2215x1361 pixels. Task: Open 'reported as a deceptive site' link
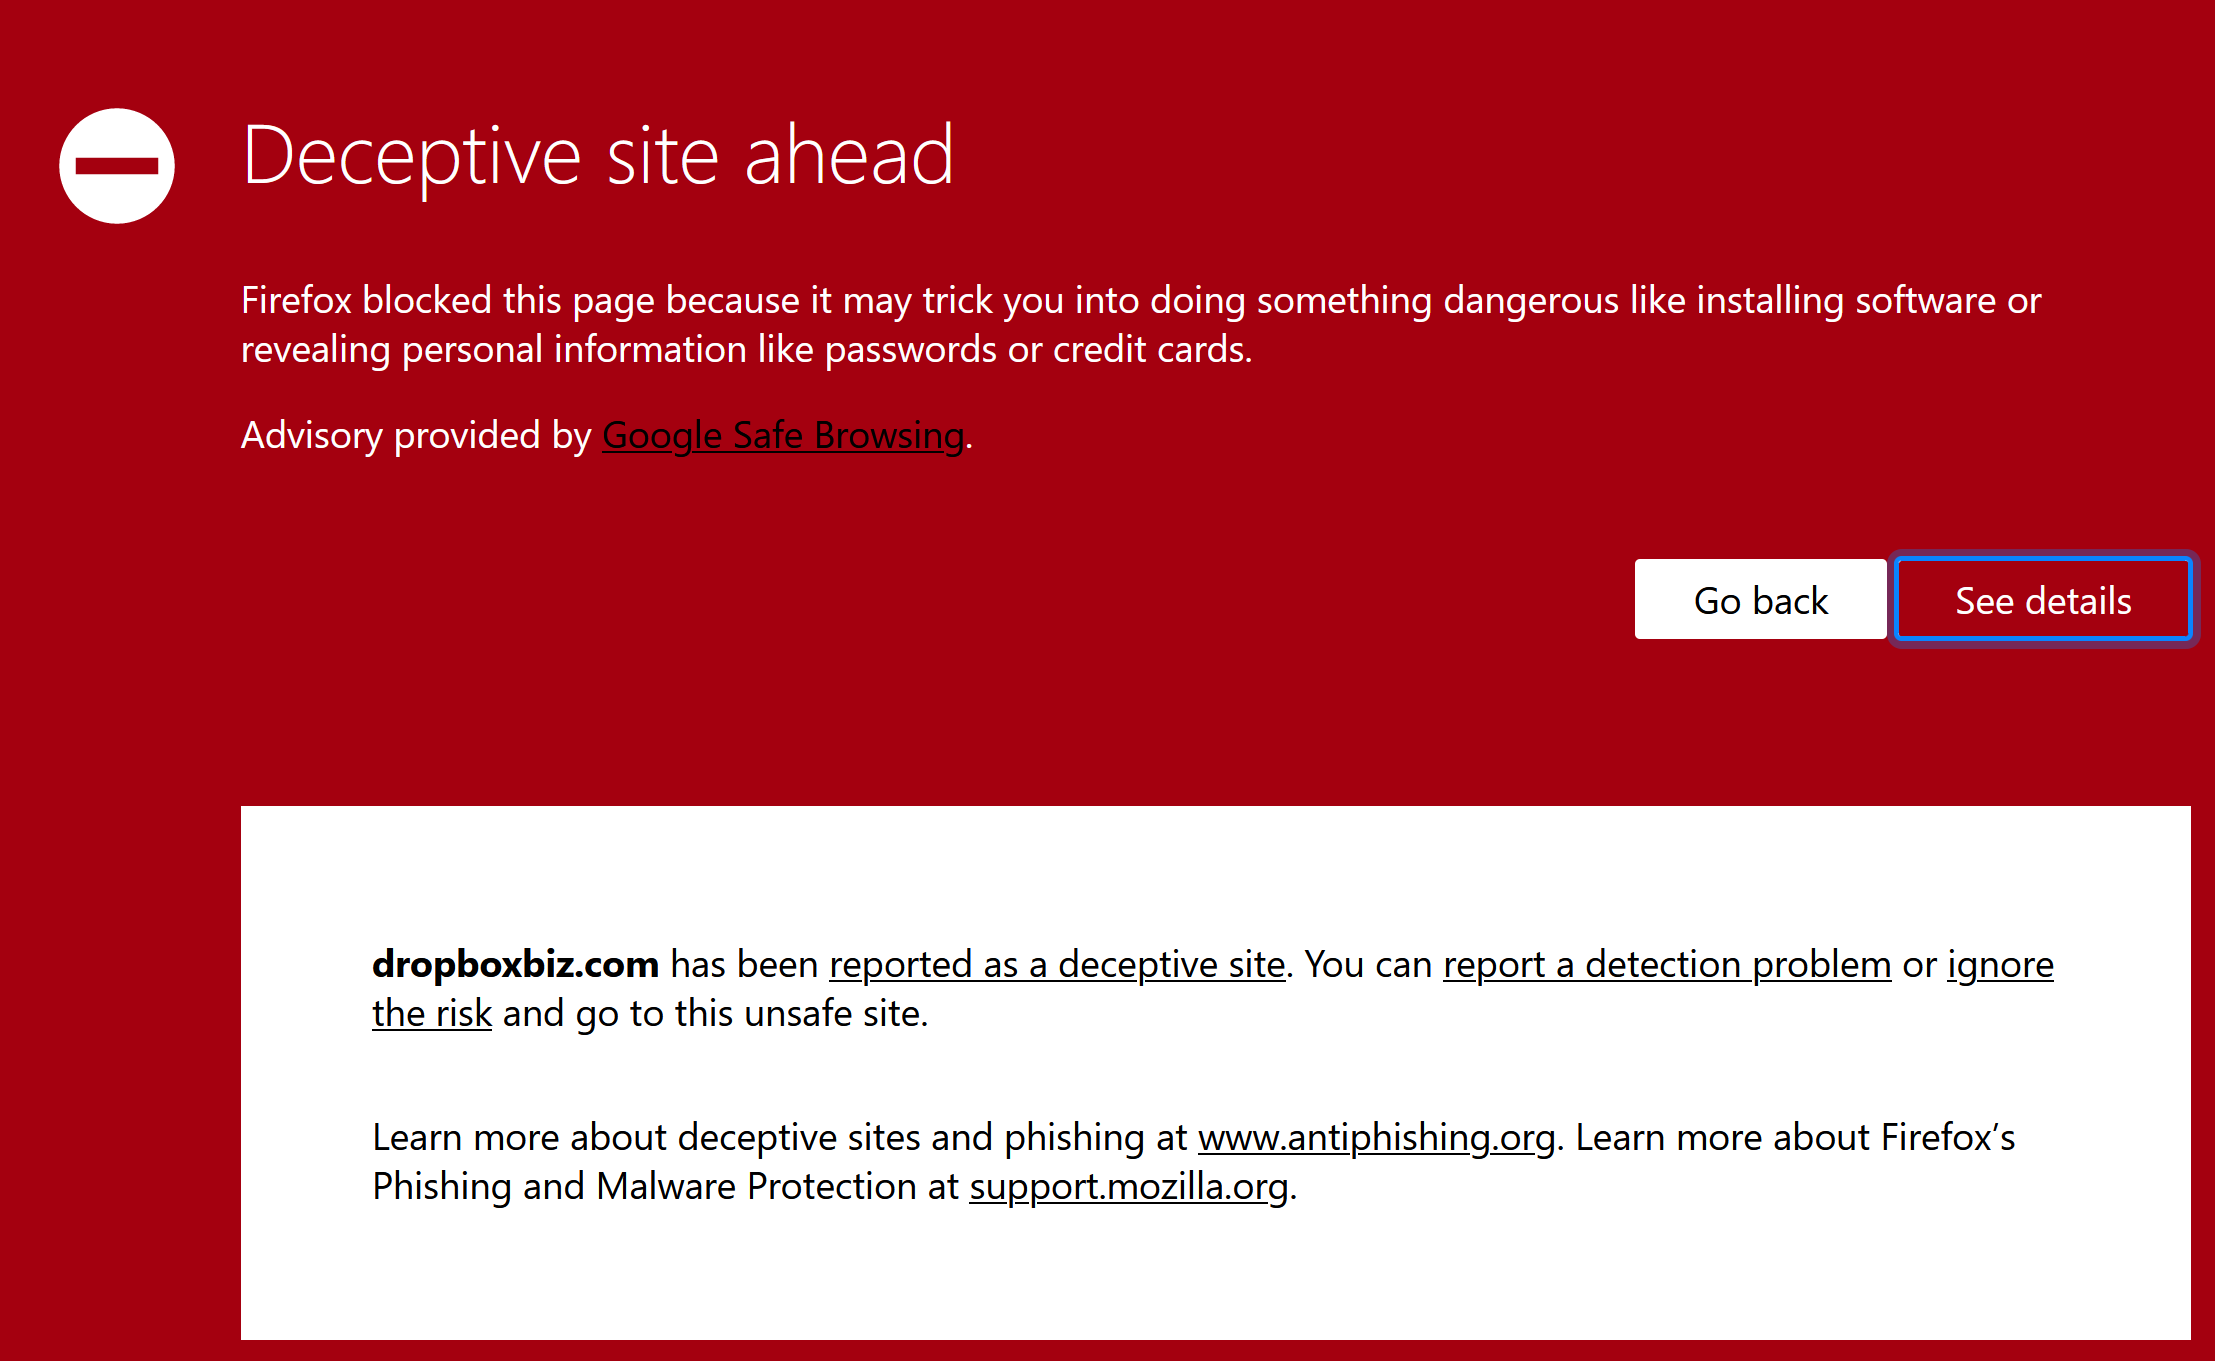[x=1057, y=965]
